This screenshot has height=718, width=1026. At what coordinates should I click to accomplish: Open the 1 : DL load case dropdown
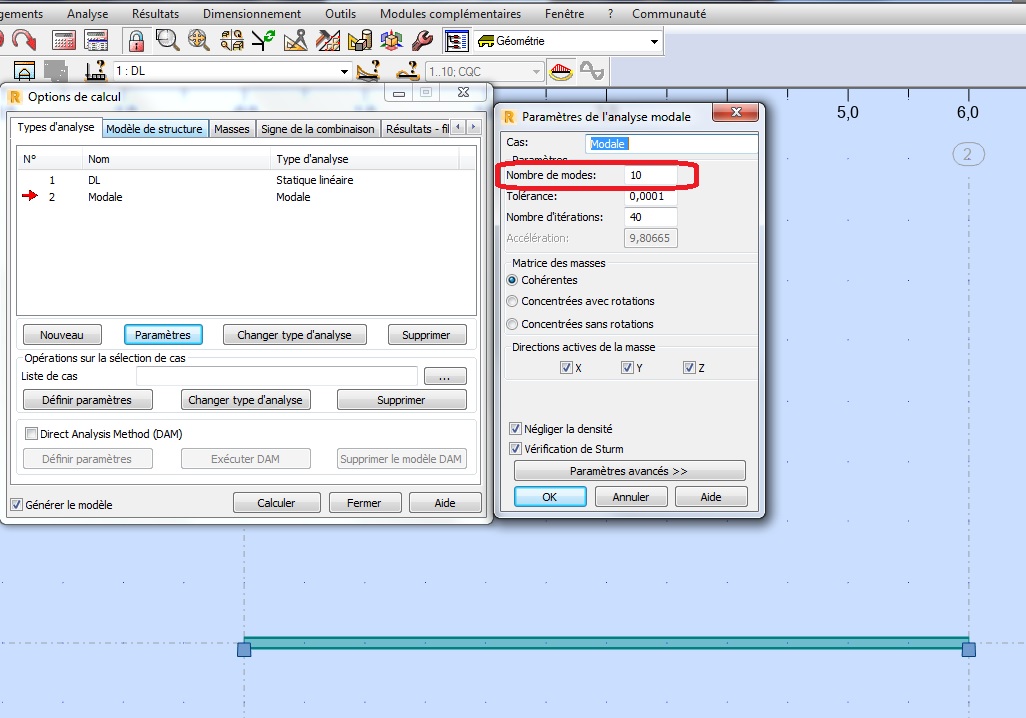[345, 71]
